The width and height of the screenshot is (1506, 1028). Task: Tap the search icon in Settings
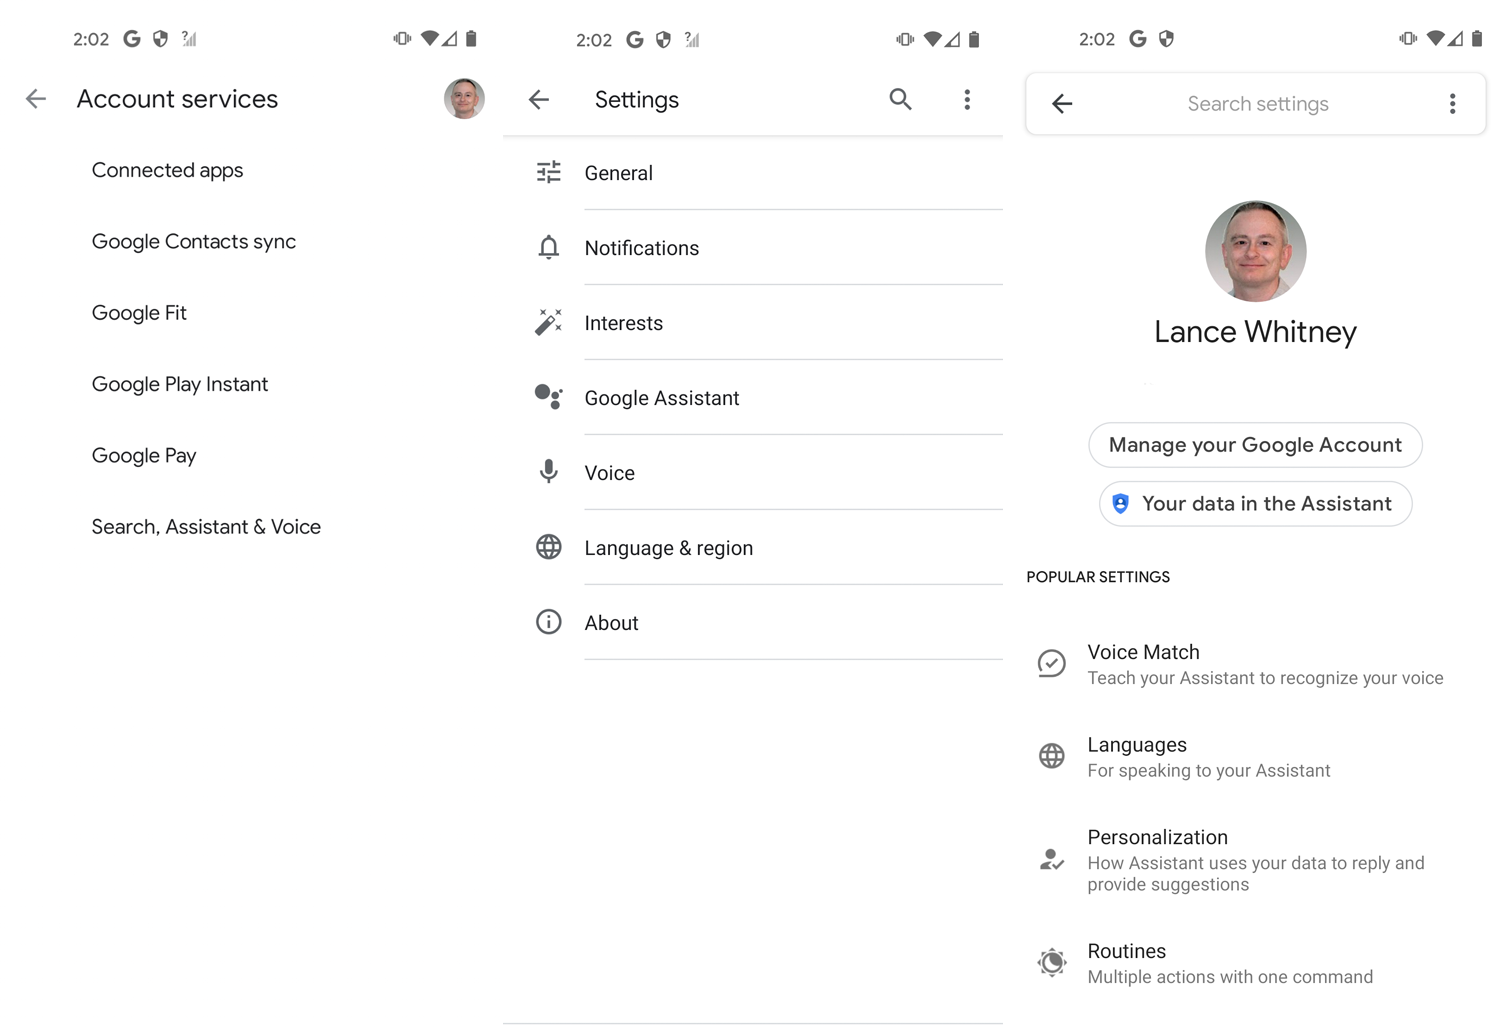tap(900, 99)
